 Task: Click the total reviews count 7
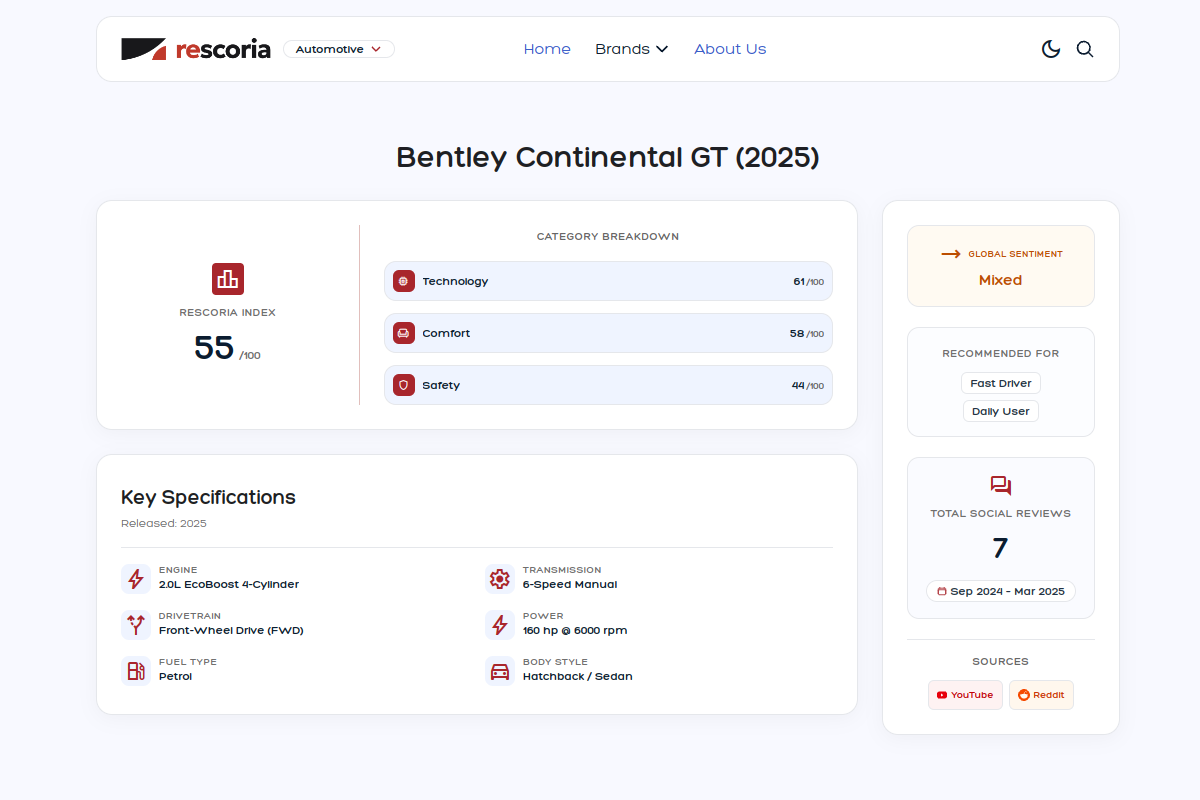click(x=1001, y=548)
